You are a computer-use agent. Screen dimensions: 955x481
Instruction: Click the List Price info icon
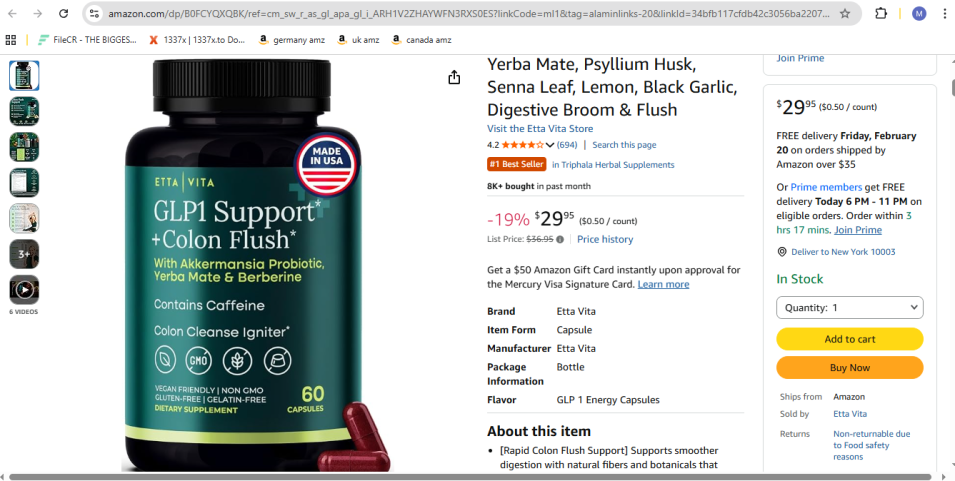[560, 239]
